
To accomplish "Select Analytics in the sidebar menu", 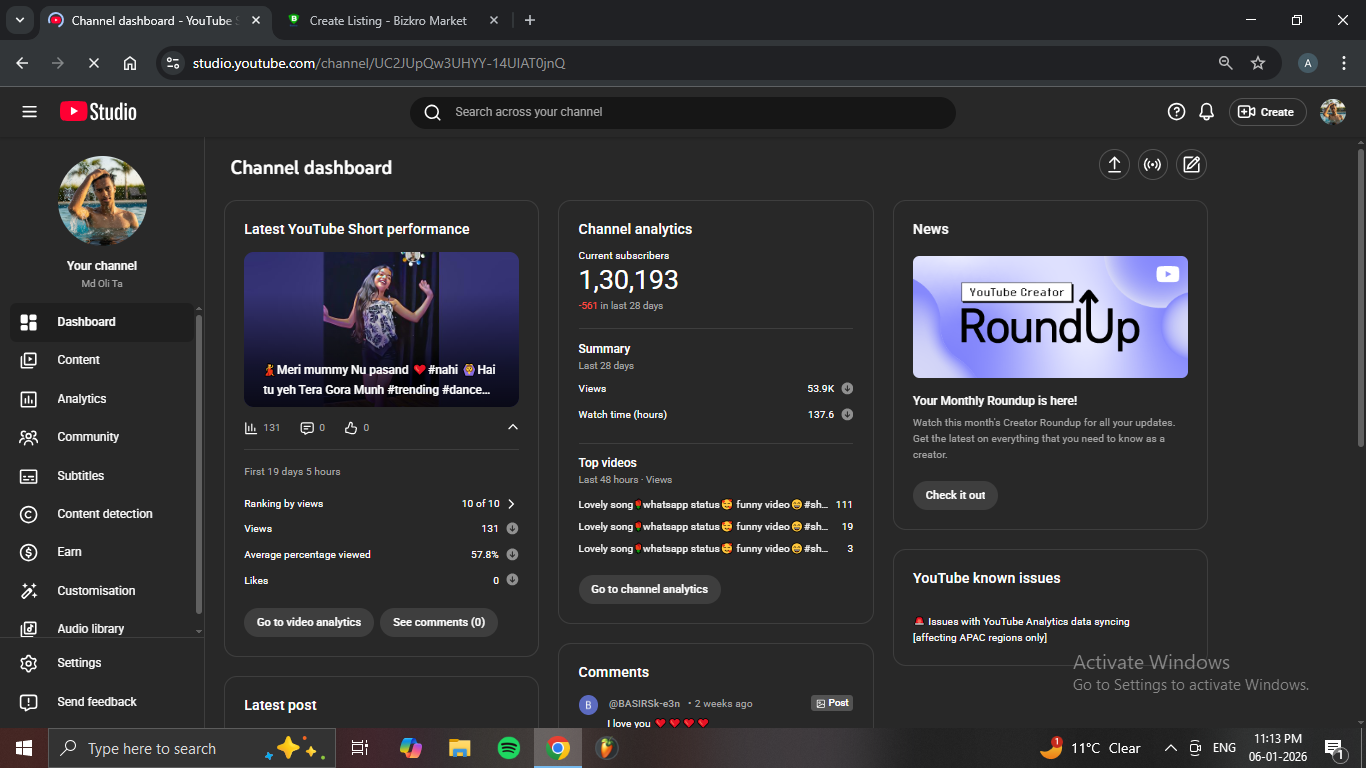I will 82,399.
